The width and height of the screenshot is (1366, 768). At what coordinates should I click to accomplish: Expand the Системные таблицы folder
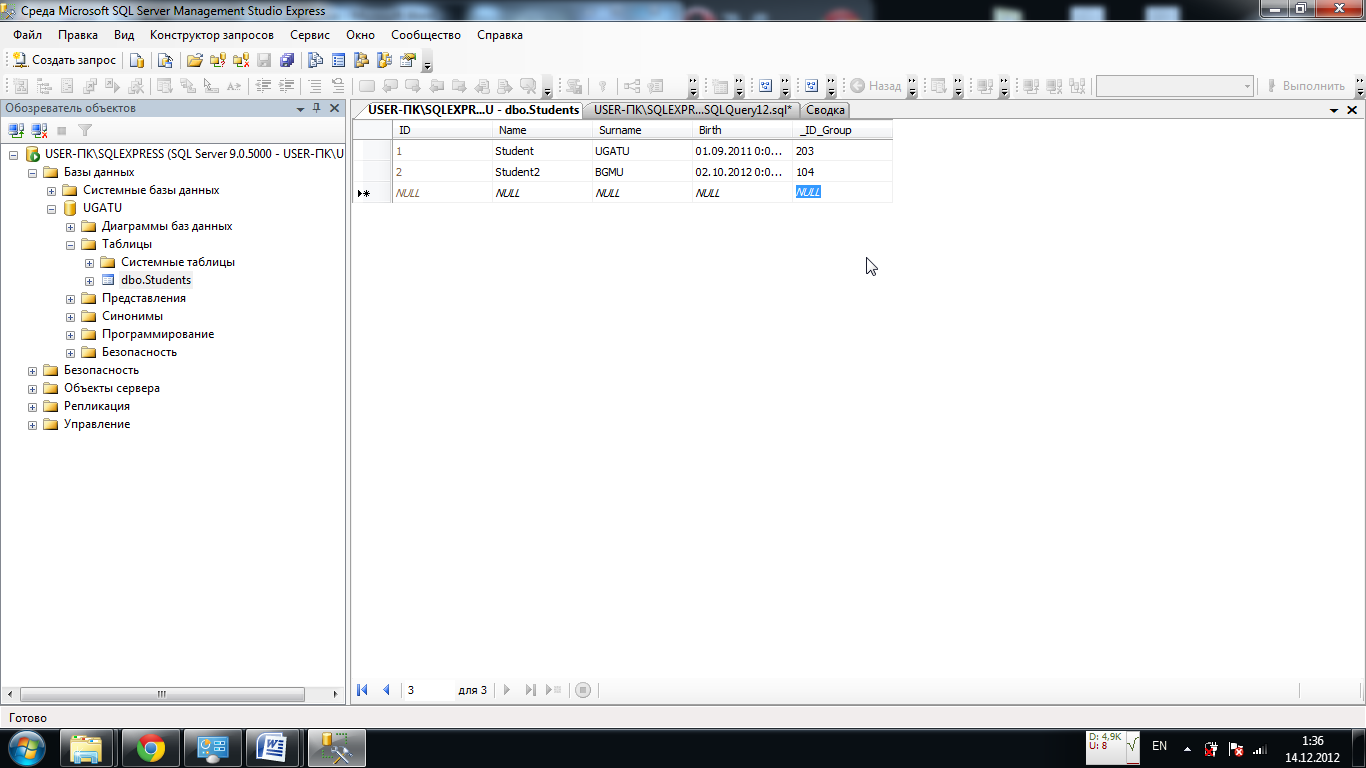[89, 262]
